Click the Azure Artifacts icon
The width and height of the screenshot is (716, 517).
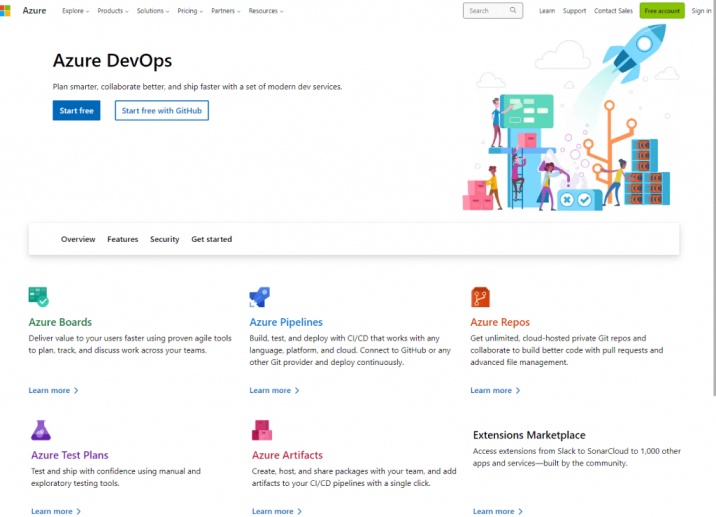click(262, 430)
